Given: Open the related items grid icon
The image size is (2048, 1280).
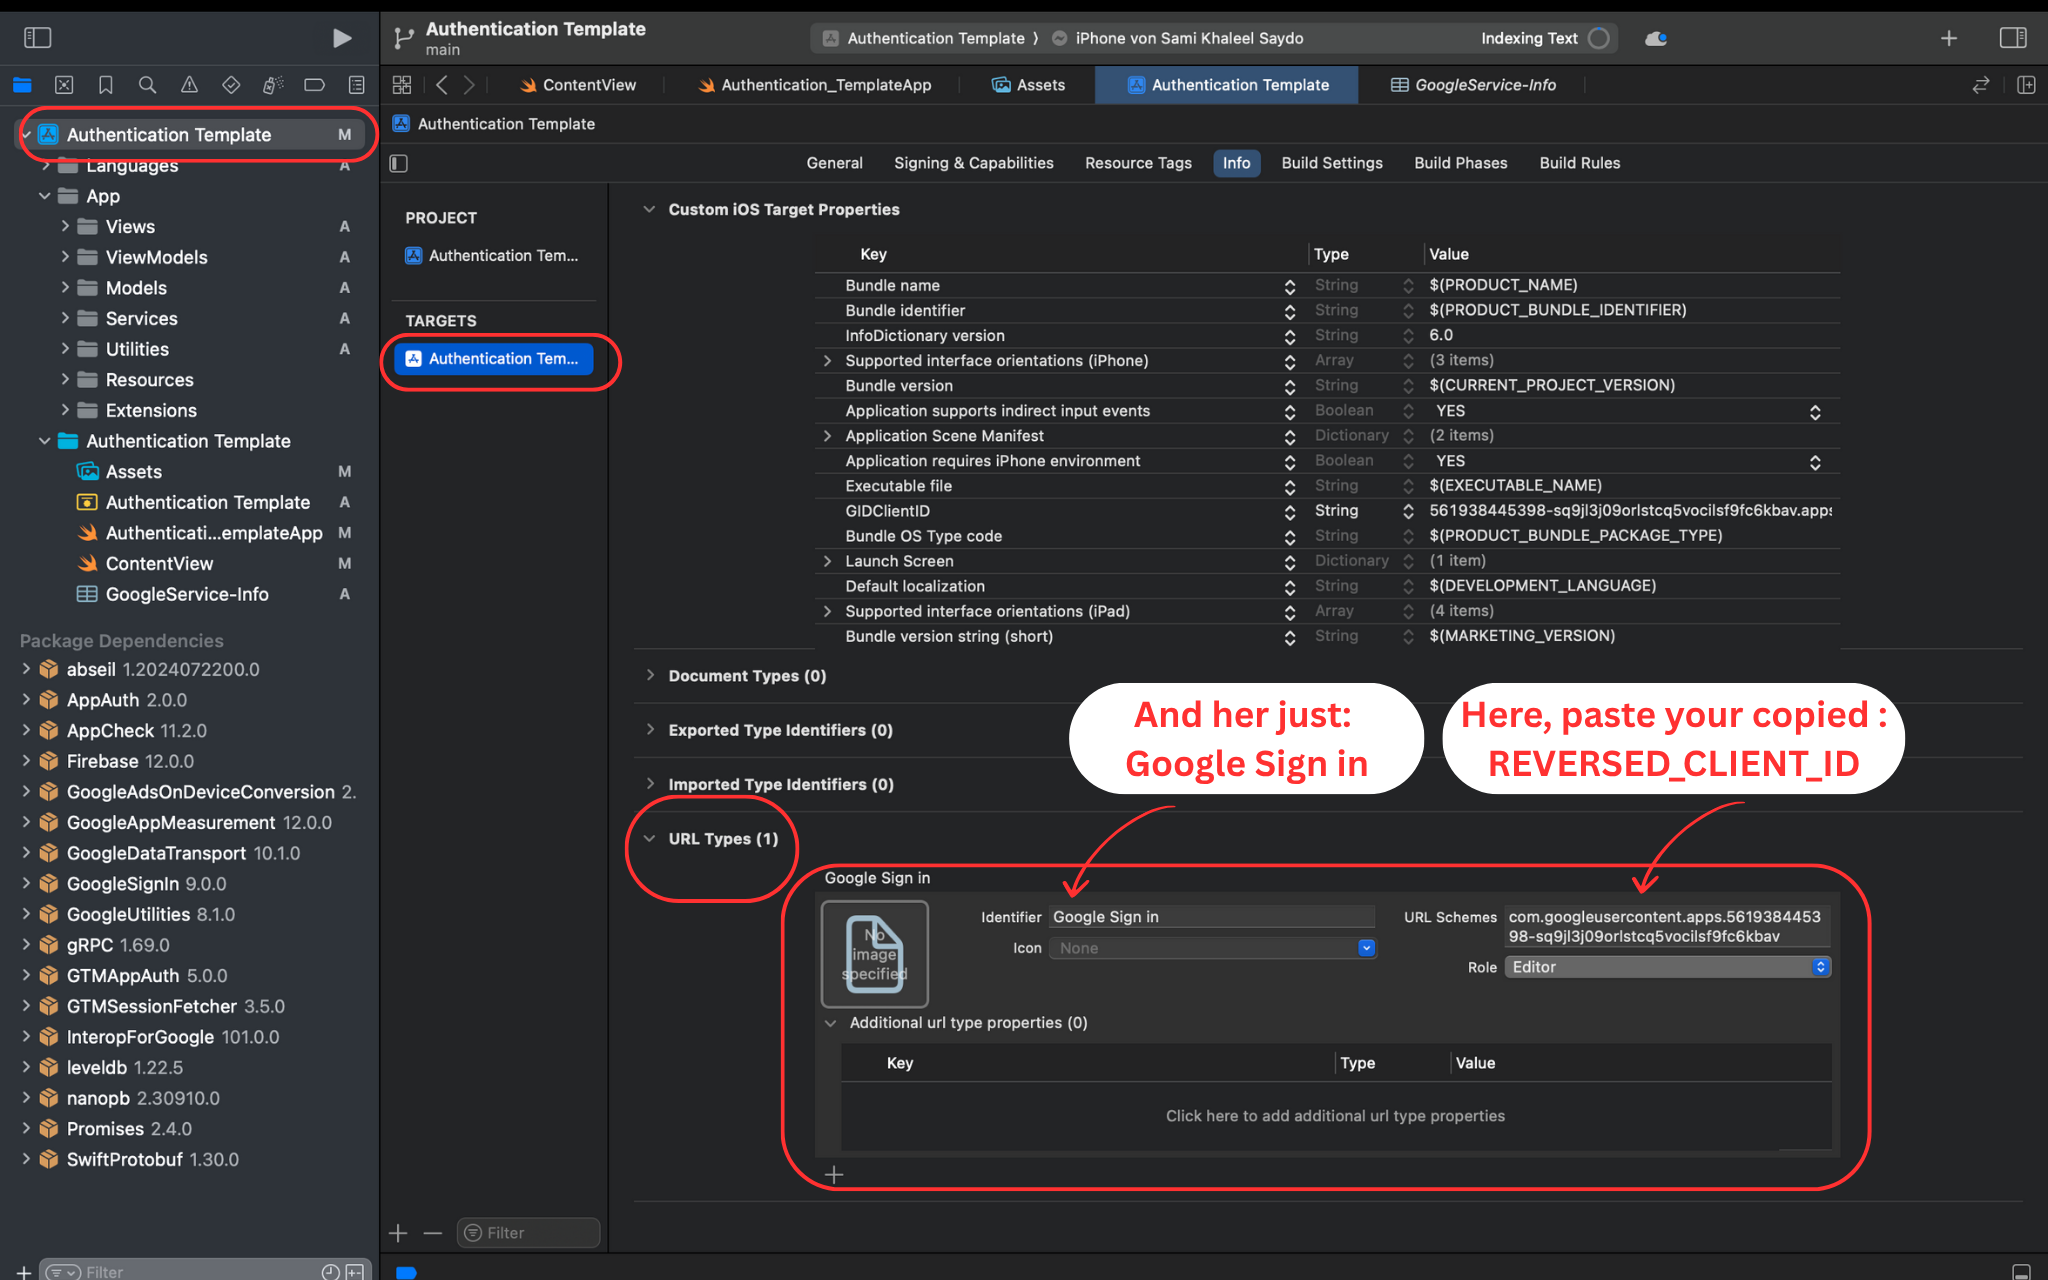Looking at the screenshot, I should point(402,85).
